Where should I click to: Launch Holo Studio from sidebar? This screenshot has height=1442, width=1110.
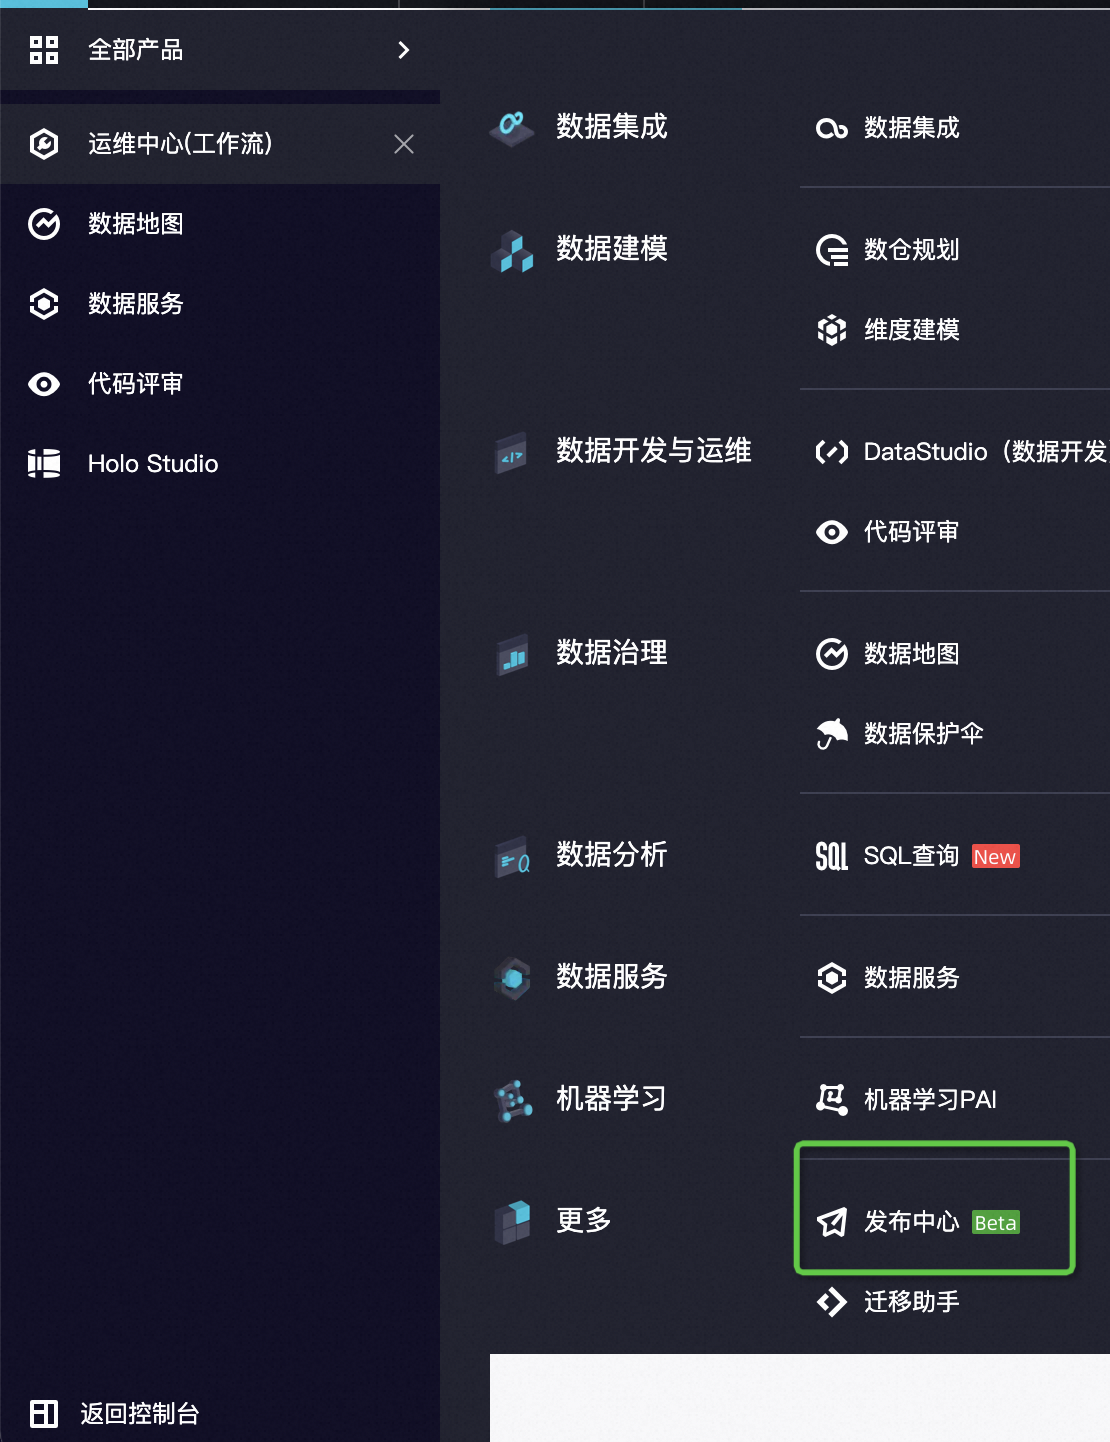153,464
